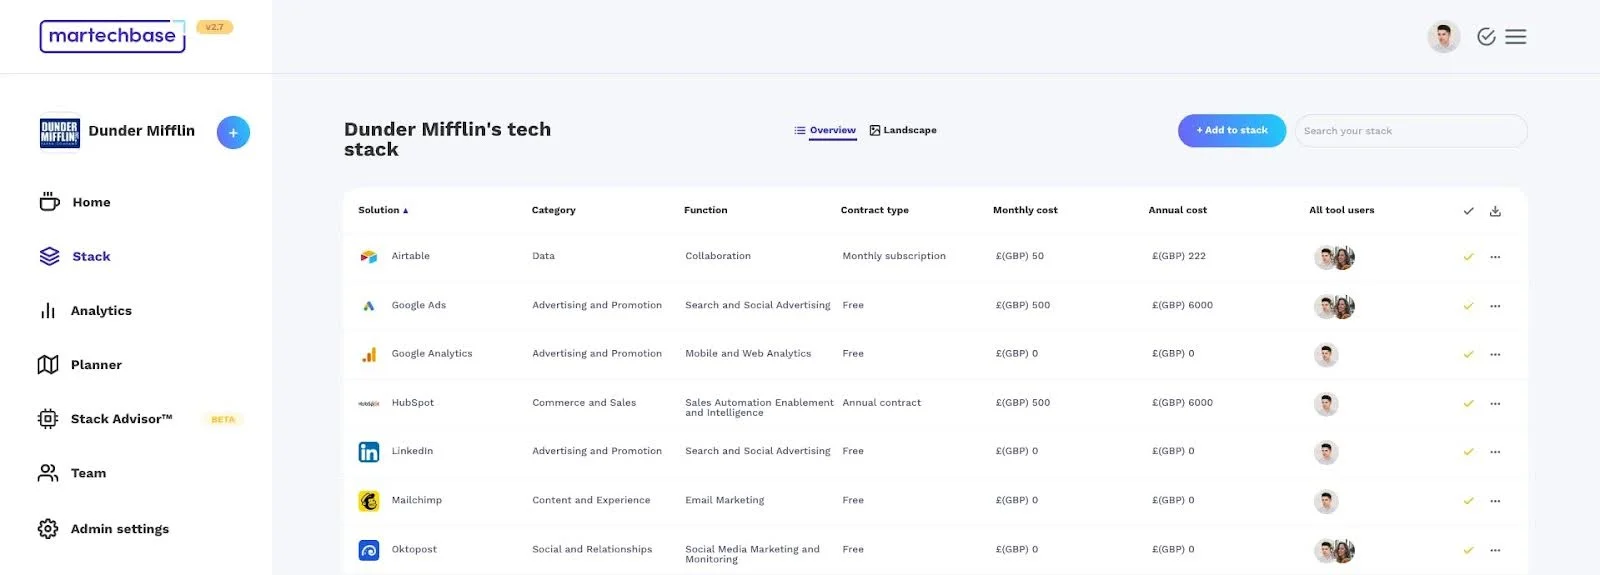Select Monthly subscription in Airtable row

tap(893, 256)
